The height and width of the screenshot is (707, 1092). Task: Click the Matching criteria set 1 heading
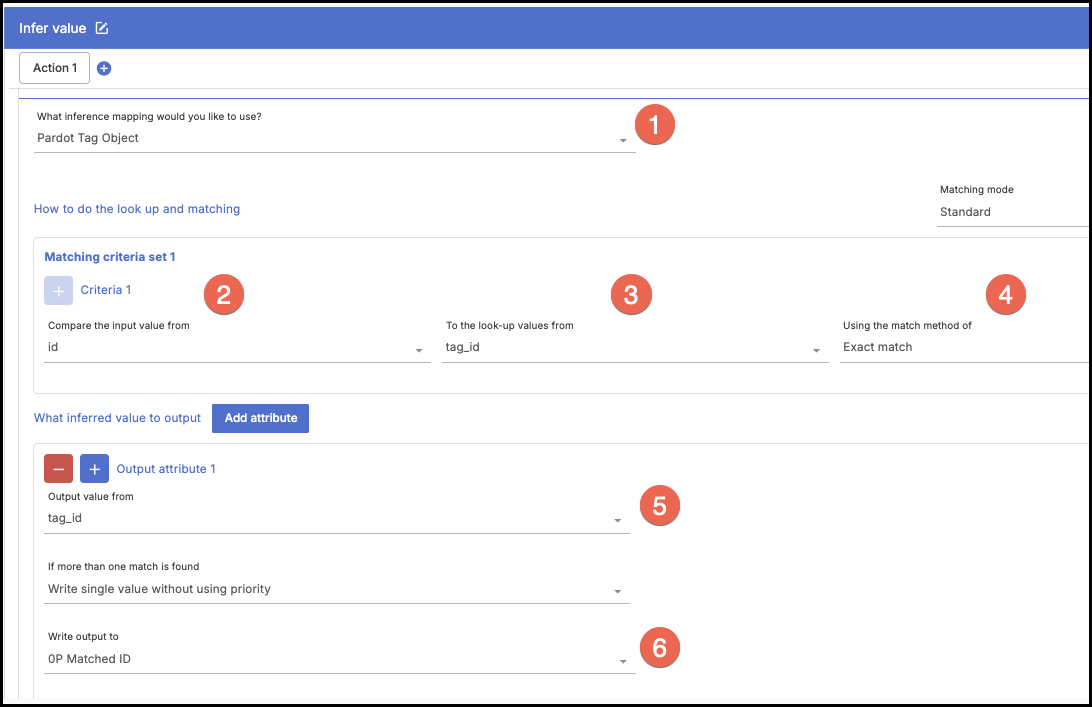[110, 257]
